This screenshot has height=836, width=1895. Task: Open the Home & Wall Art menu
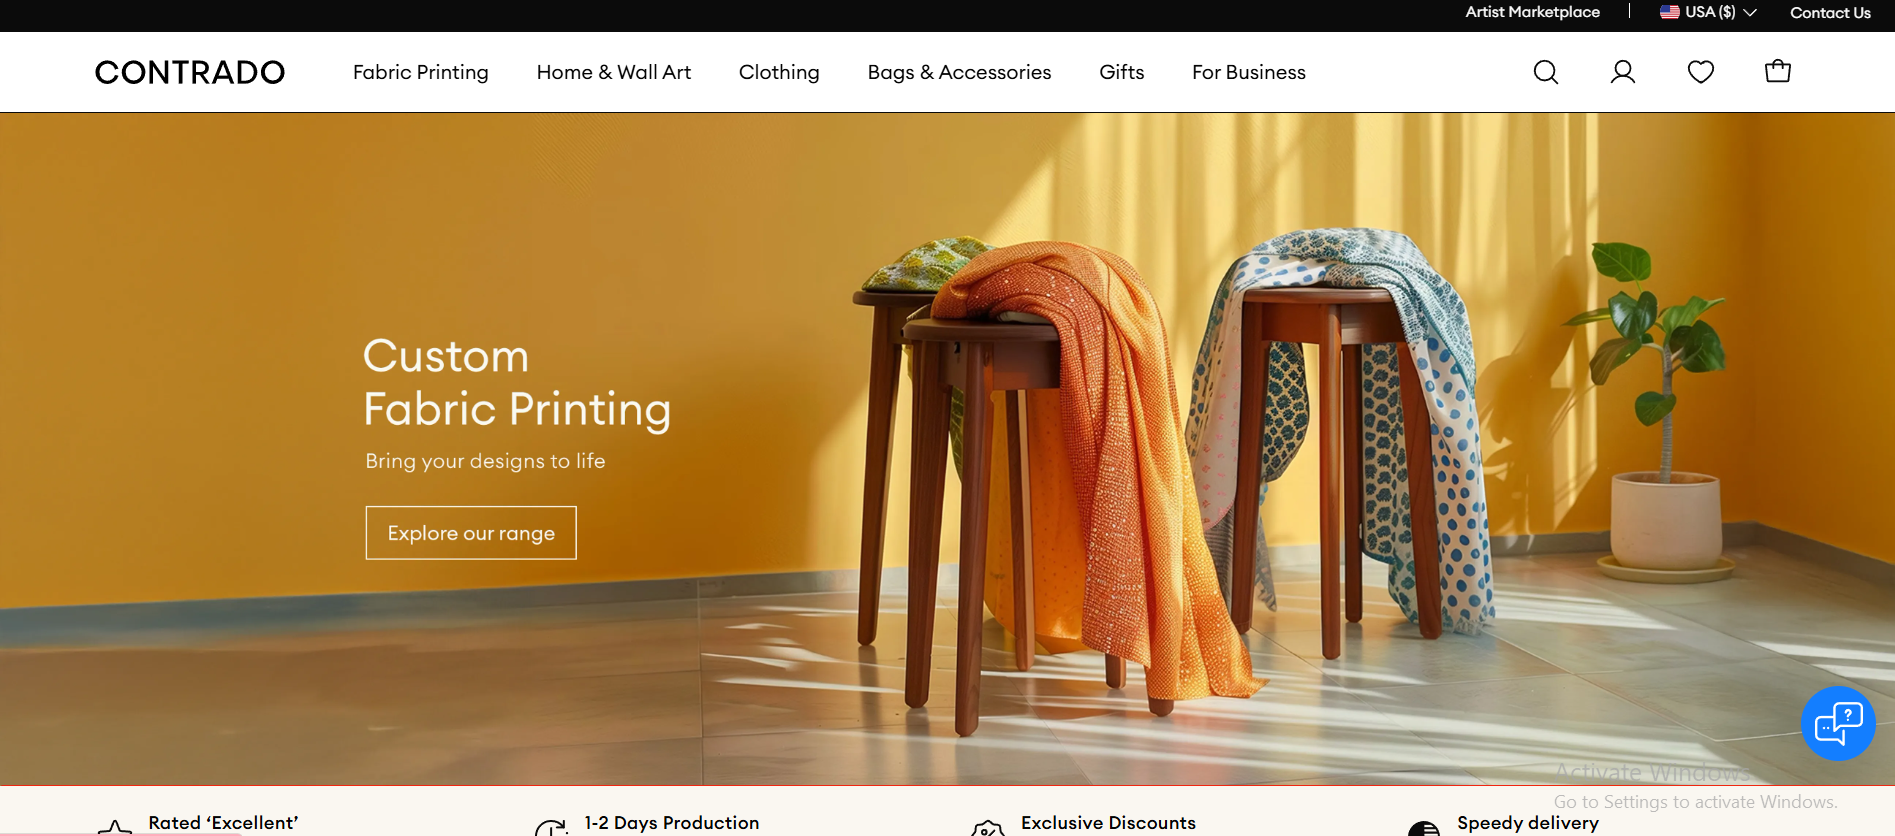click(x=614, y=72)
